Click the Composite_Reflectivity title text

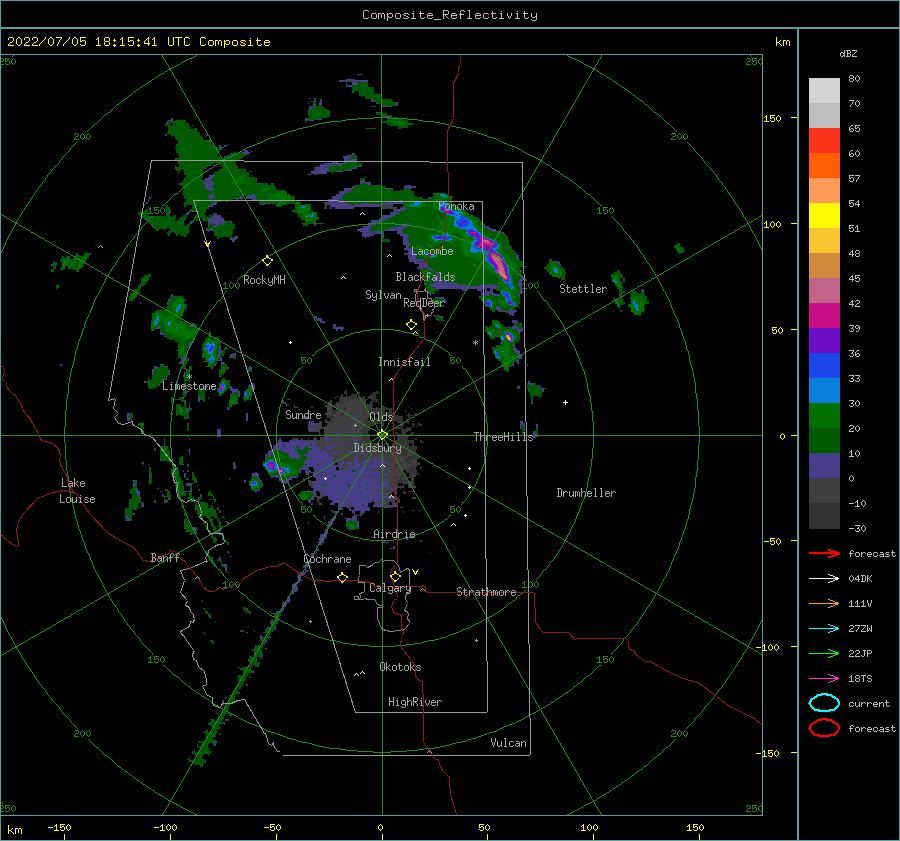(x=449, y=15)
